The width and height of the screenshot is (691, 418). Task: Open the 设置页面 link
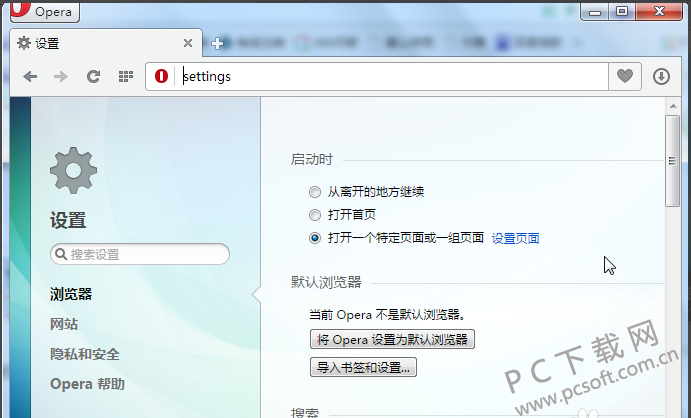(x=515, y=238)
